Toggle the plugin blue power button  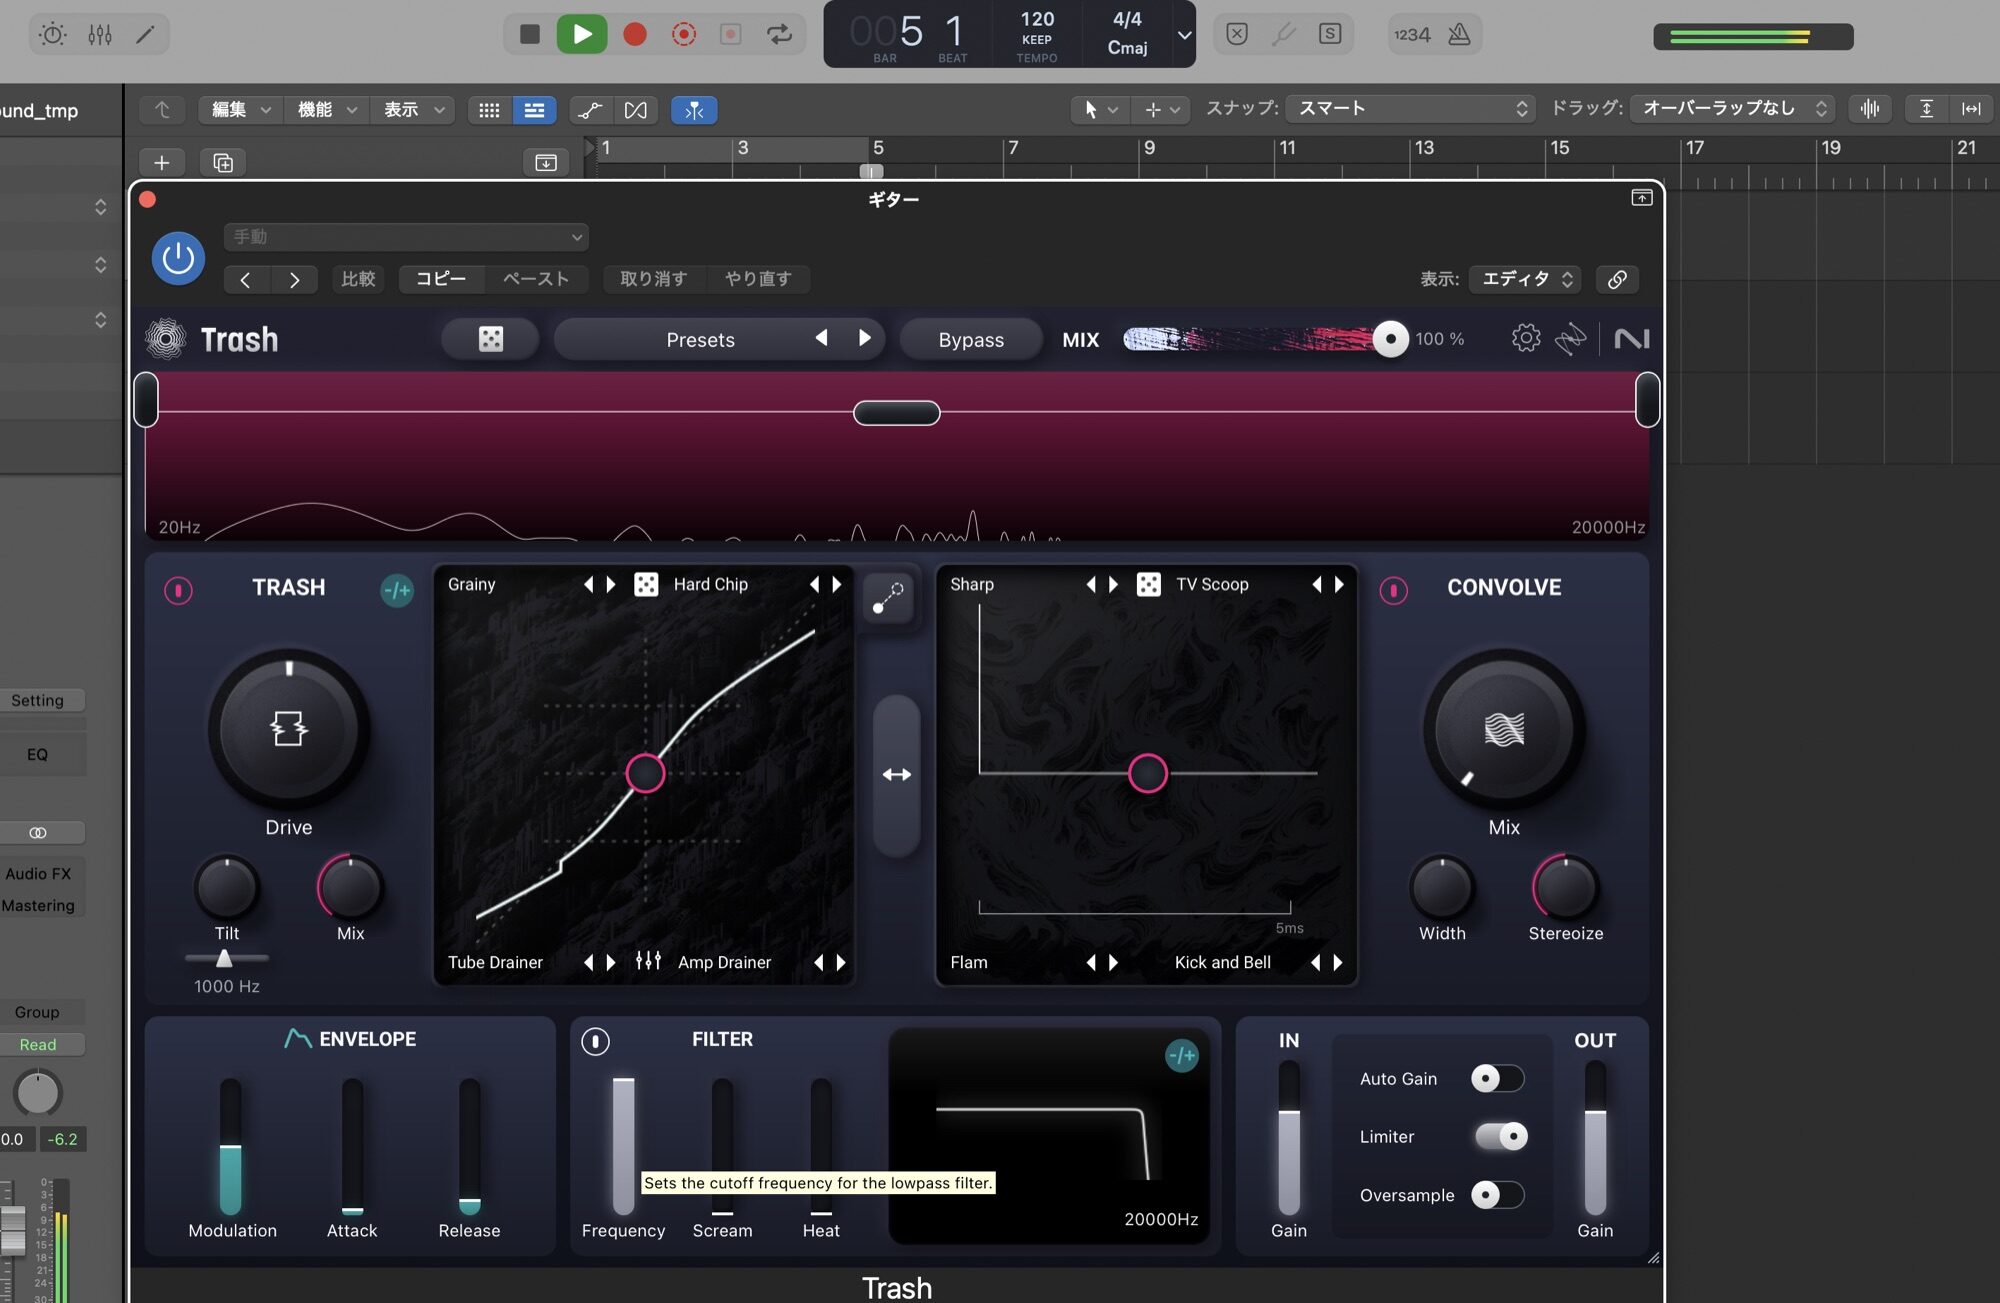pos(178,258)
